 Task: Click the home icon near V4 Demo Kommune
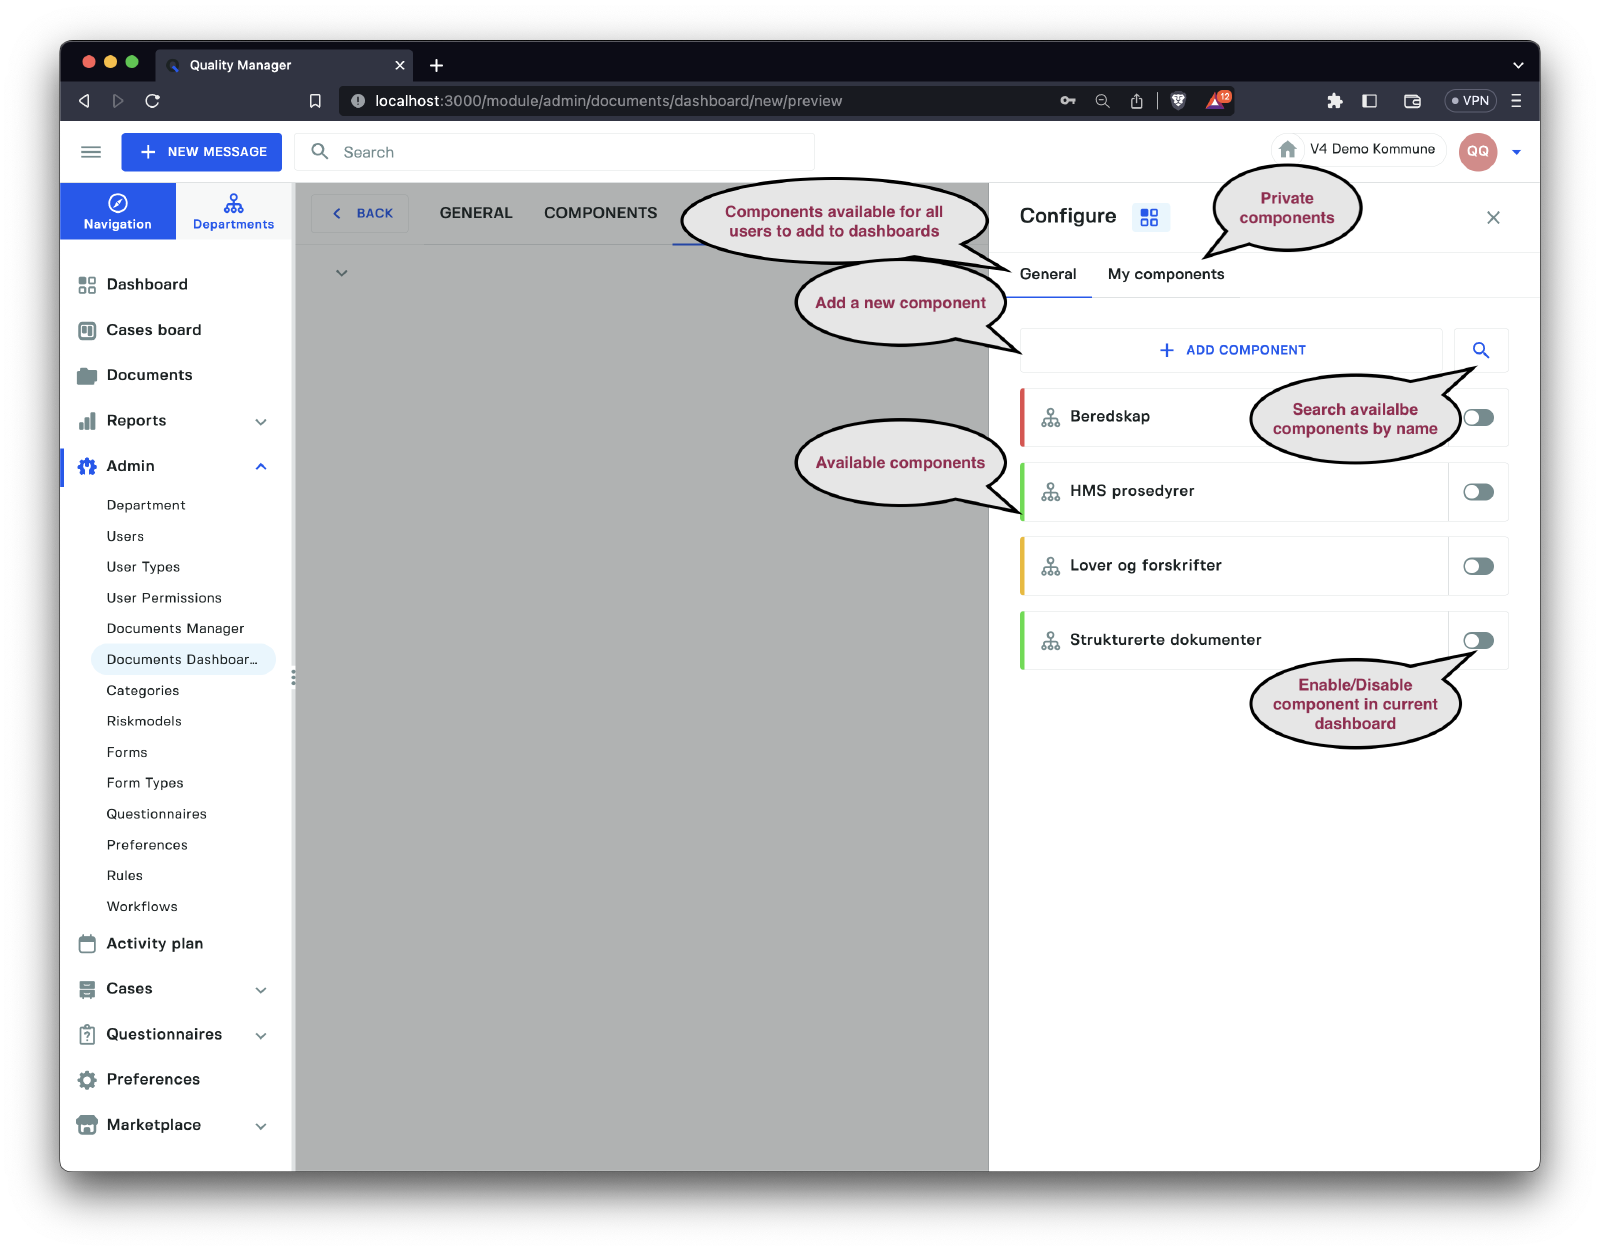[x=1288, y=150]
